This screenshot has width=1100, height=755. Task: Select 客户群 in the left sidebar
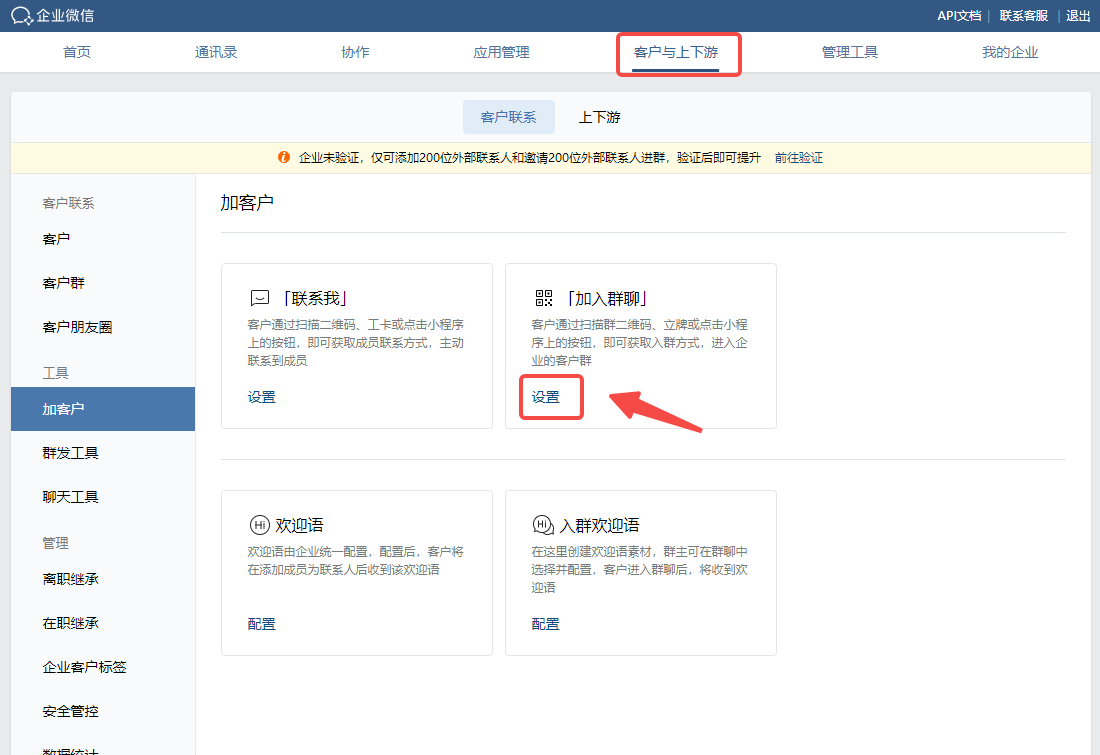[64, 283]
